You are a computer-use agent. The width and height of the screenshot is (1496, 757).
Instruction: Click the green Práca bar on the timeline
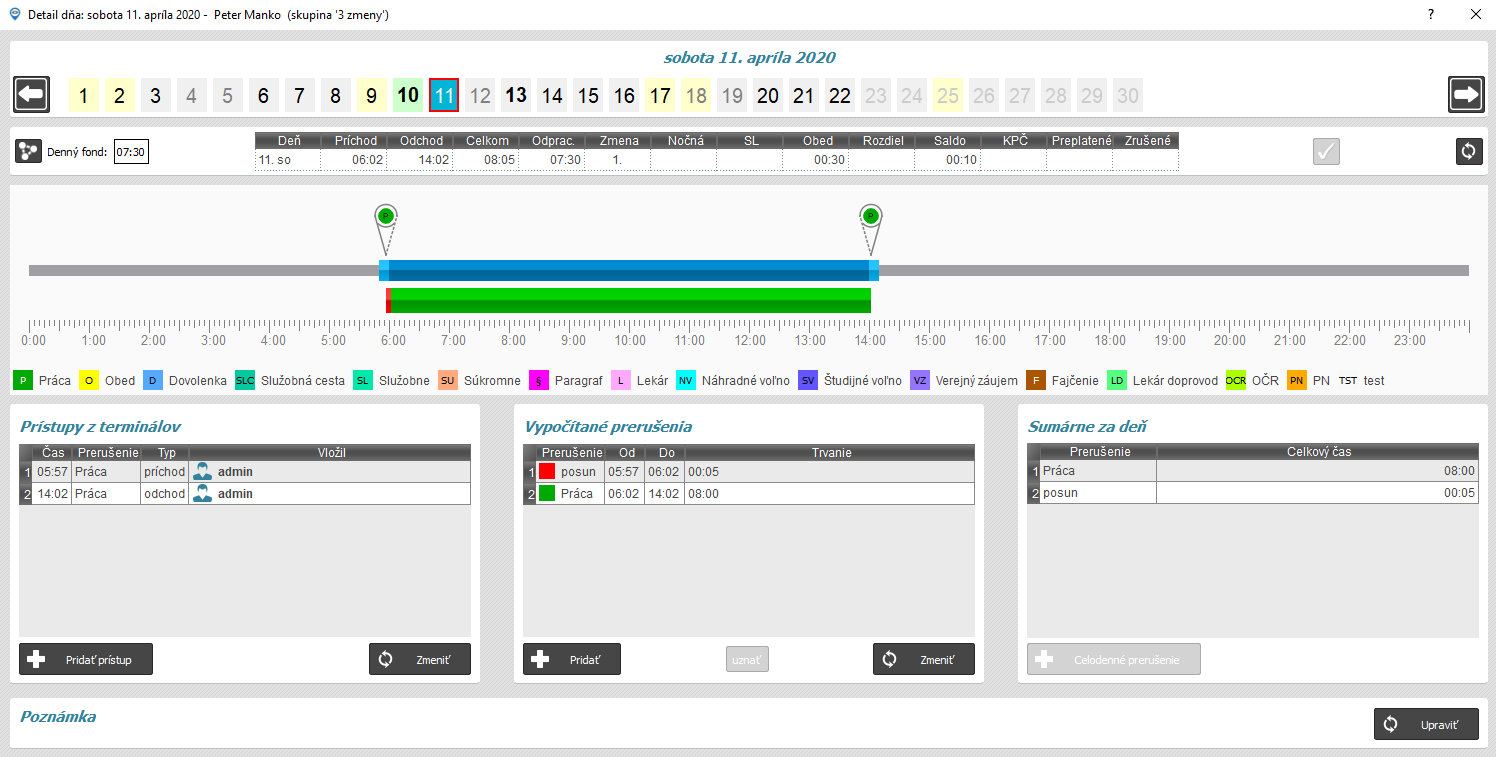pyautogui.click(x=629, y=300)
